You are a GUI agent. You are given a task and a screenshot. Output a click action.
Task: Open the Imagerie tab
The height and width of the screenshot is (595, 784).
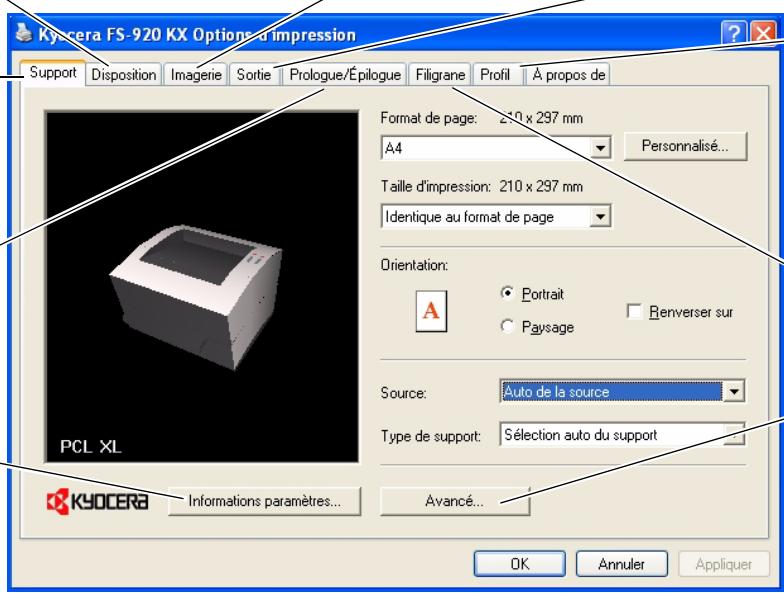(196, 75)
